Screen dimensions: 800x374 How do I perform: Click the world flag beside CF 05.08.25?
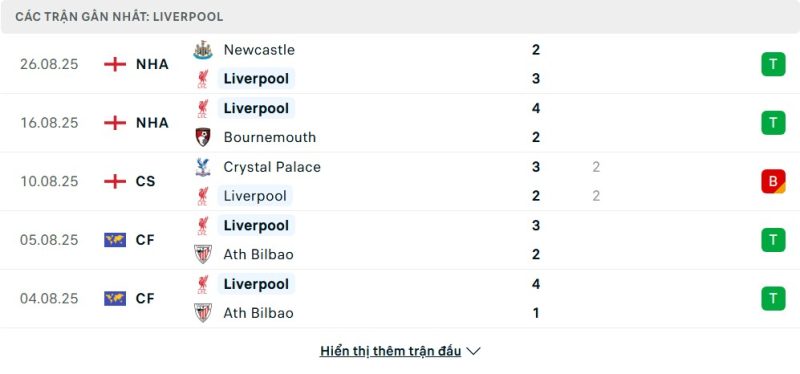click(115, 240)
